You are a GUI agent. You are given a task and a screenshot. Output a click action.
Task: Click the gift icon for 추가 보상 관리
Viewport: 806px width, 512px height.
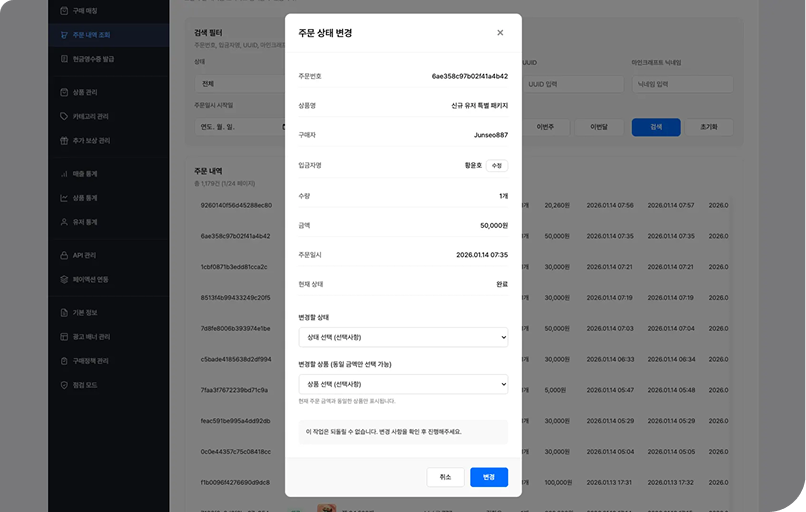(64, 140)
